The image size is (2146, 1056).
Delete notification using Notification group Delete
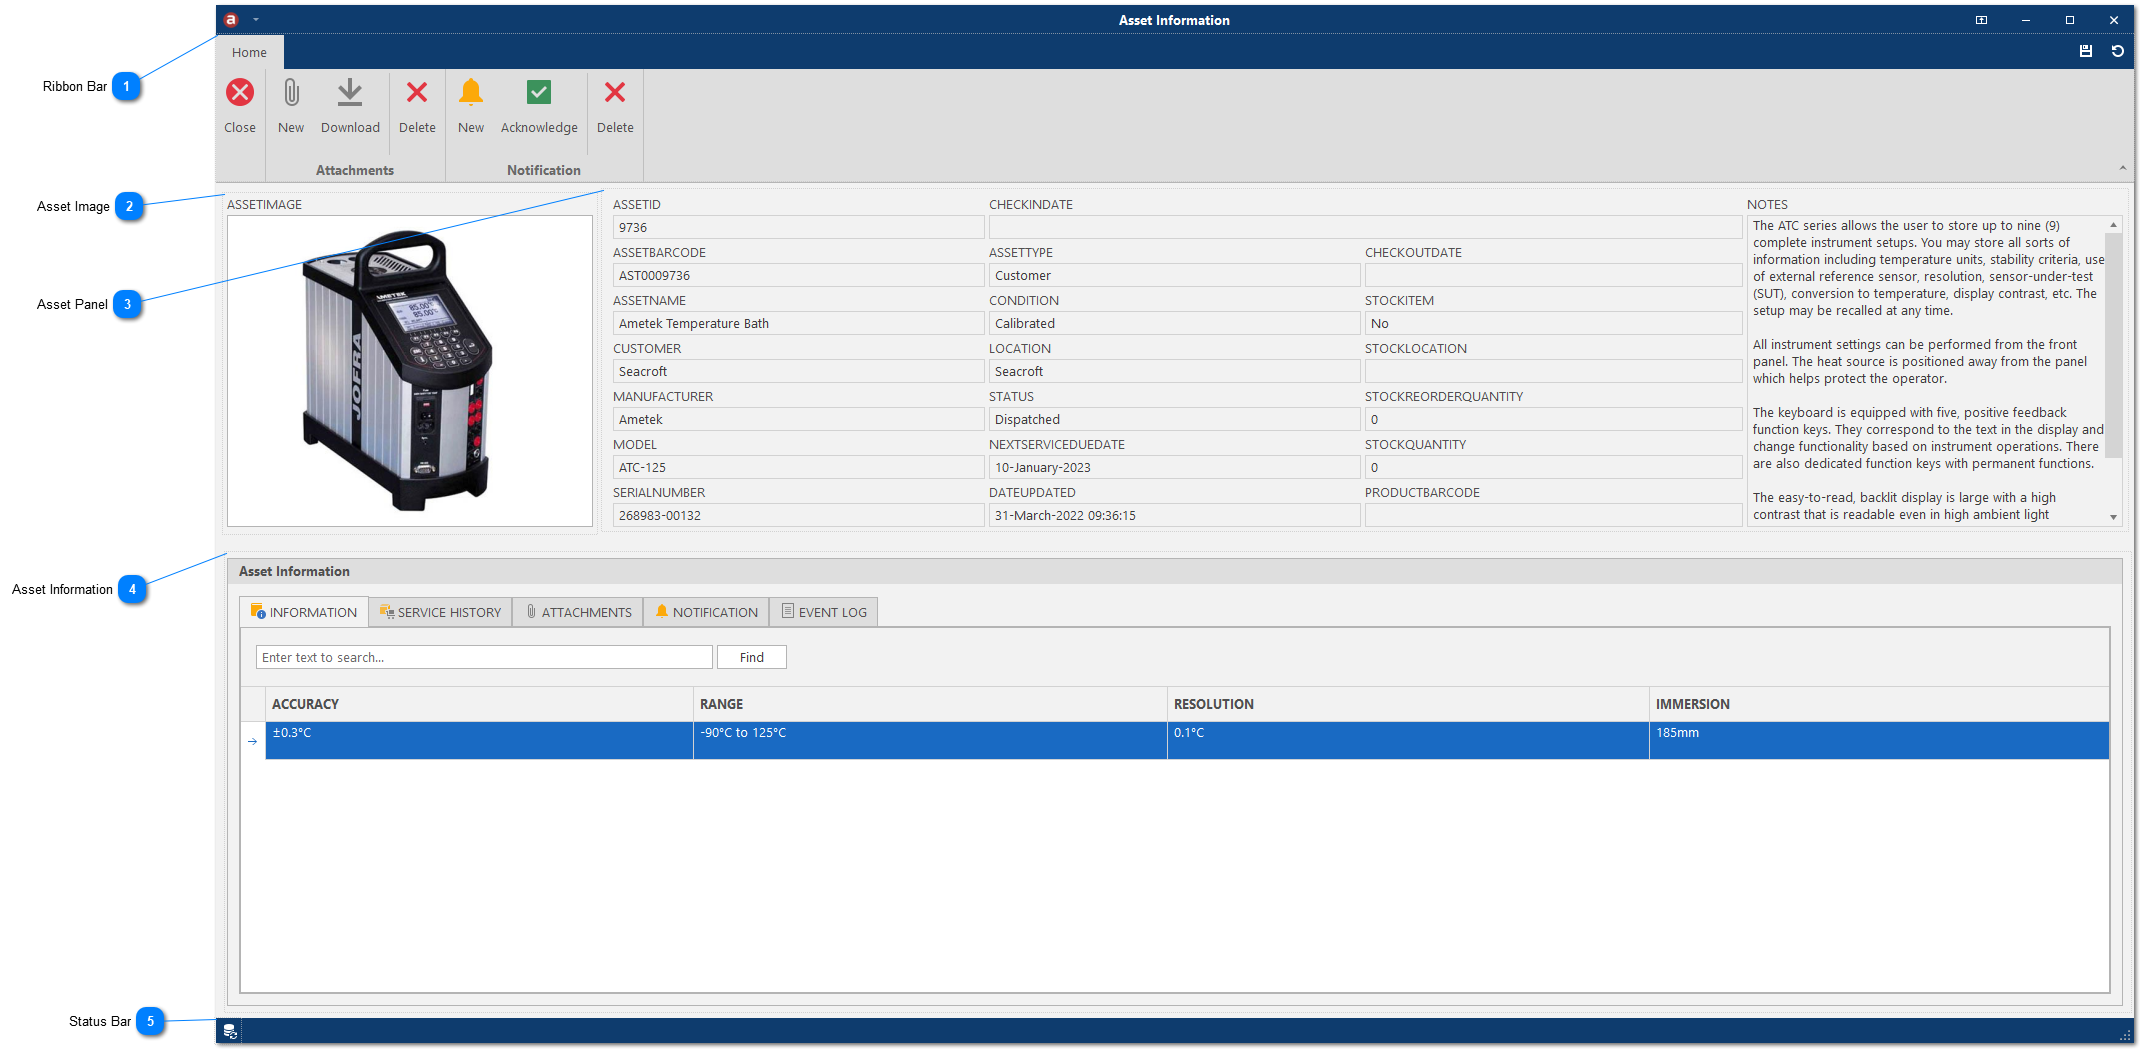coord(615,93)
